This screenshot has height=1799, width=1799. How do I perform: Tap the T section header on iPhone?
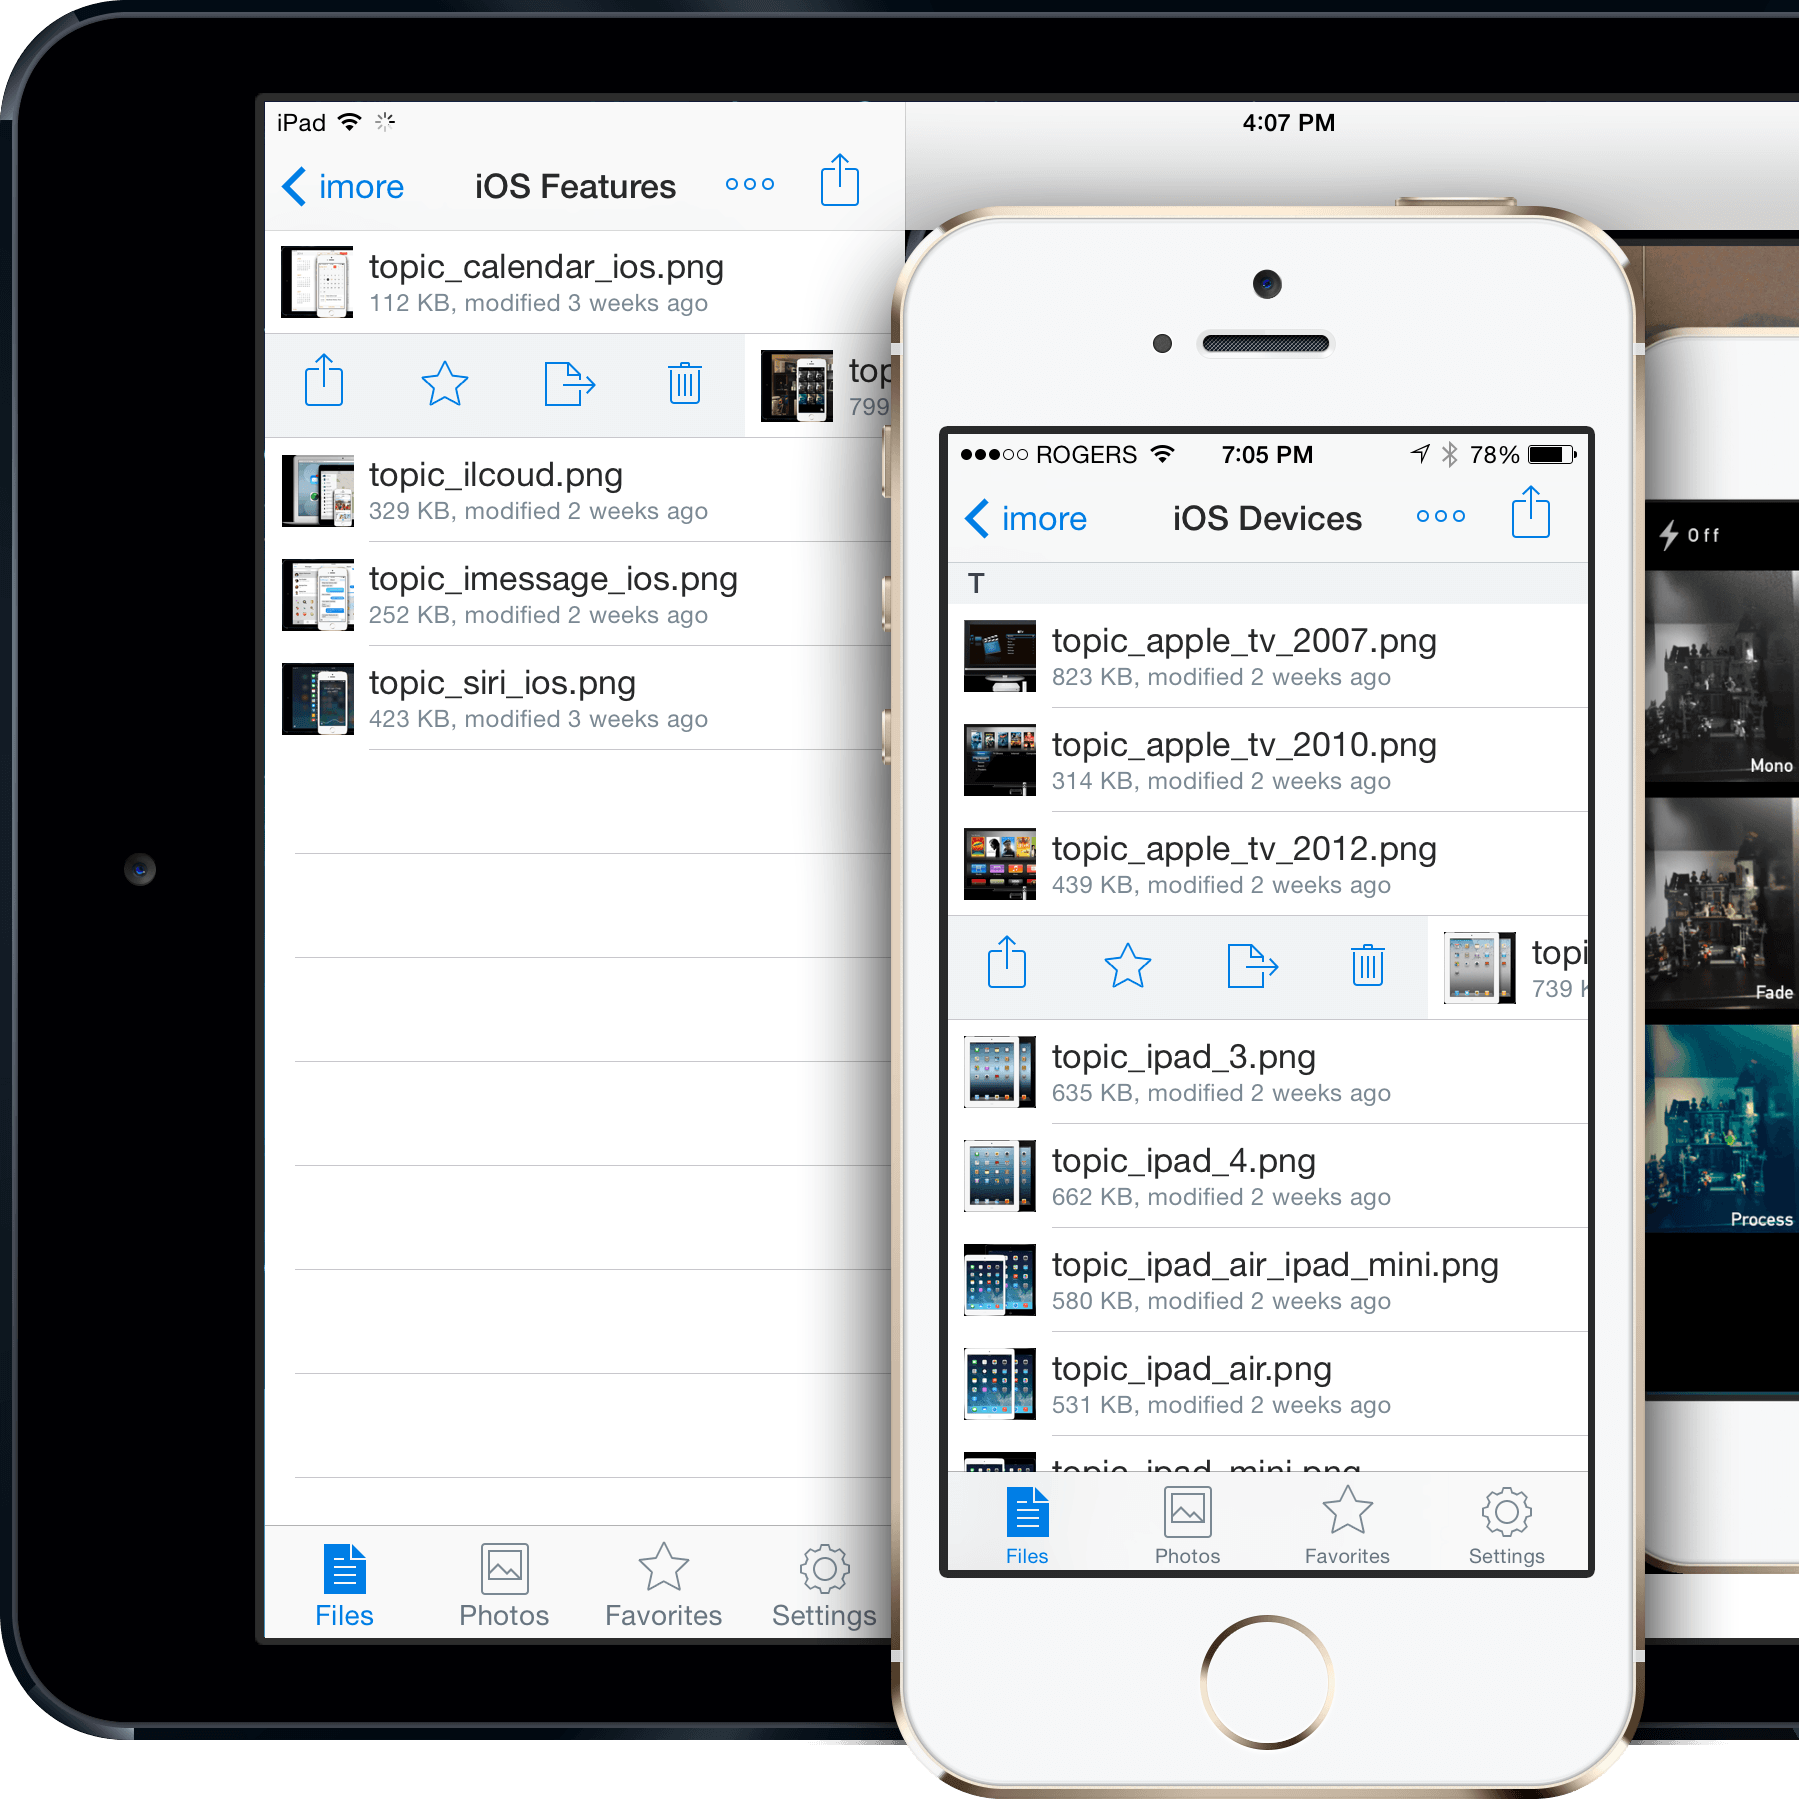point(1268,583)
